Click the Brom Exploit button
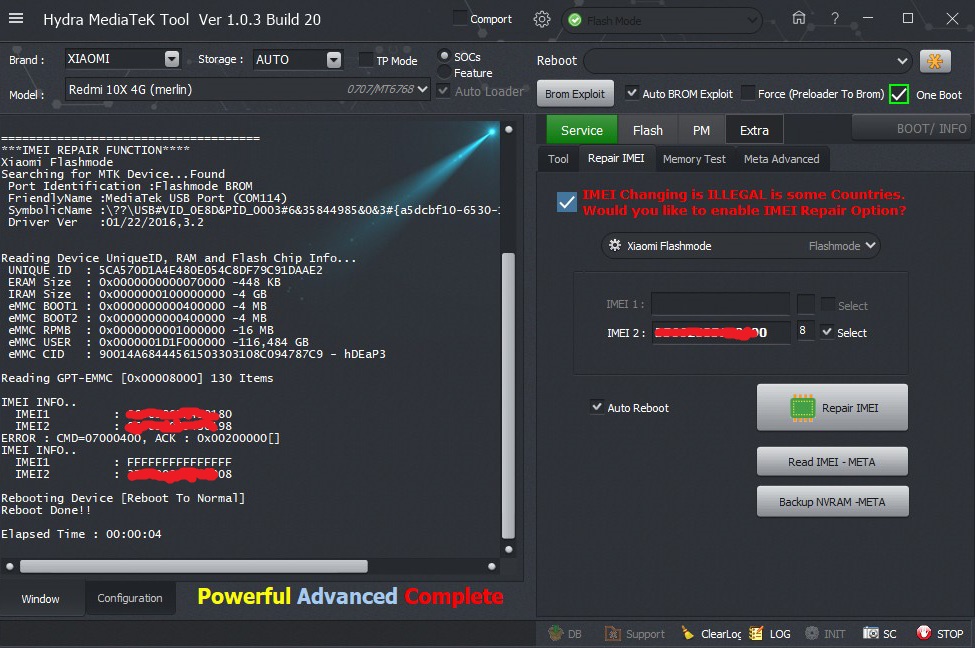This screenshot has width=975, height=648. [x=575, y=93]
